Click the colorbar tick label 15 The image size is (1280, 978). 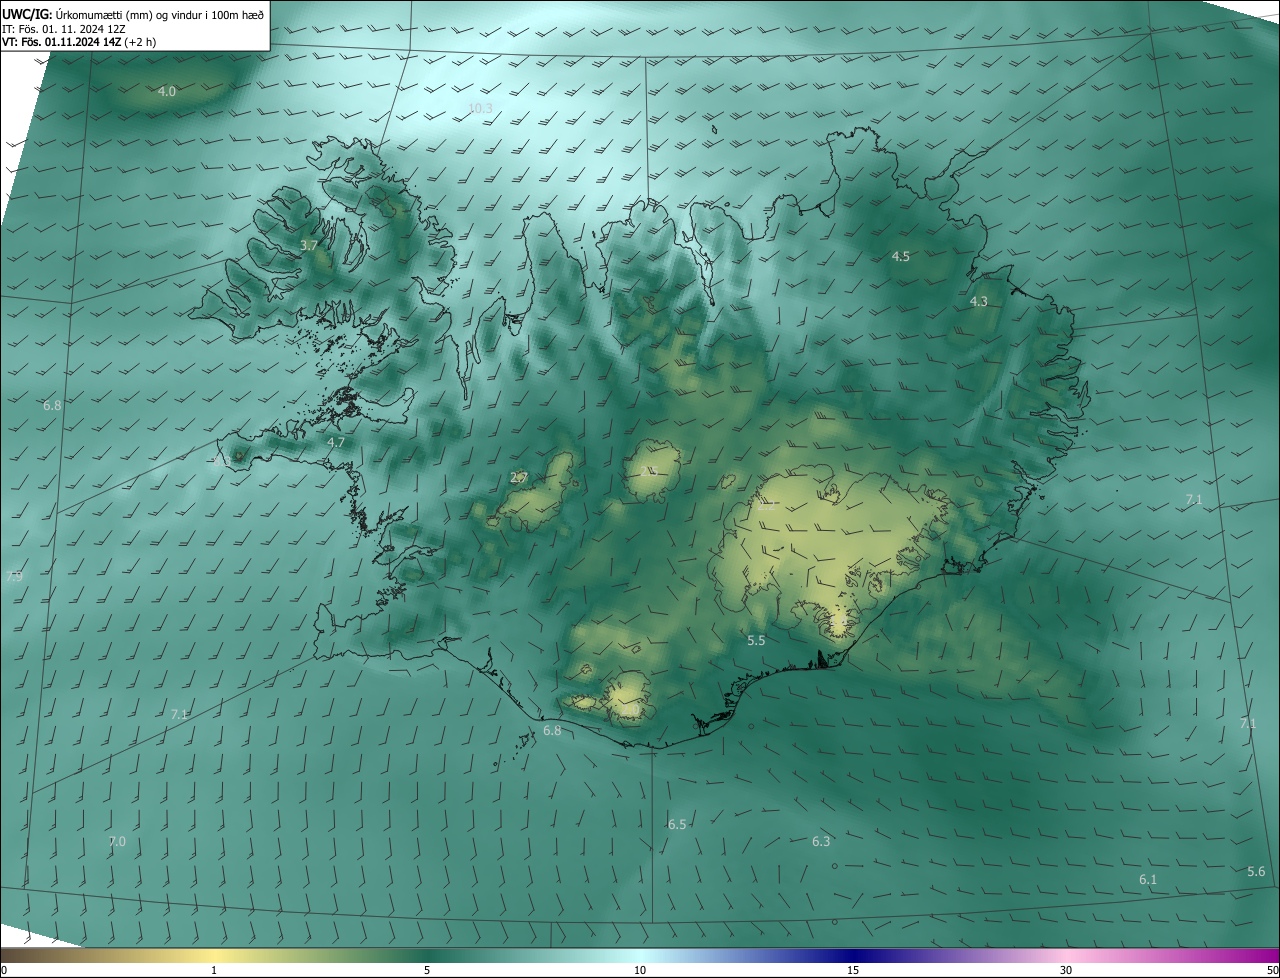click(853, 970)
